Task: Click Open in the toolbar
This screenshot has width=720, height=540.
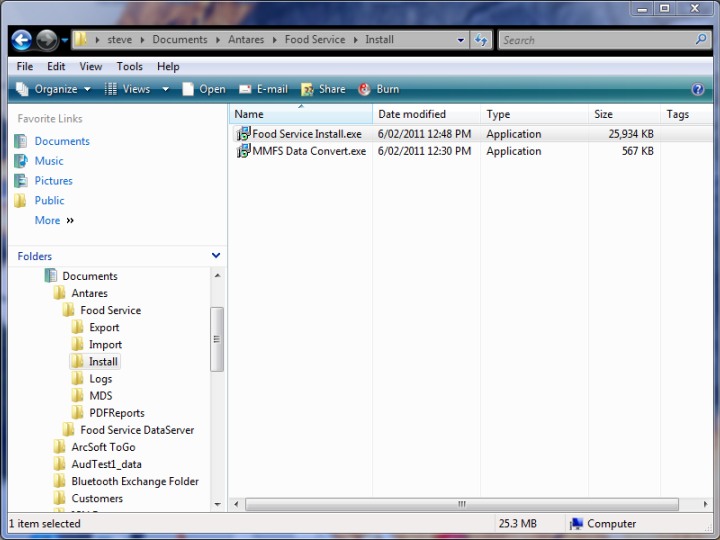Action: point(203,89)
